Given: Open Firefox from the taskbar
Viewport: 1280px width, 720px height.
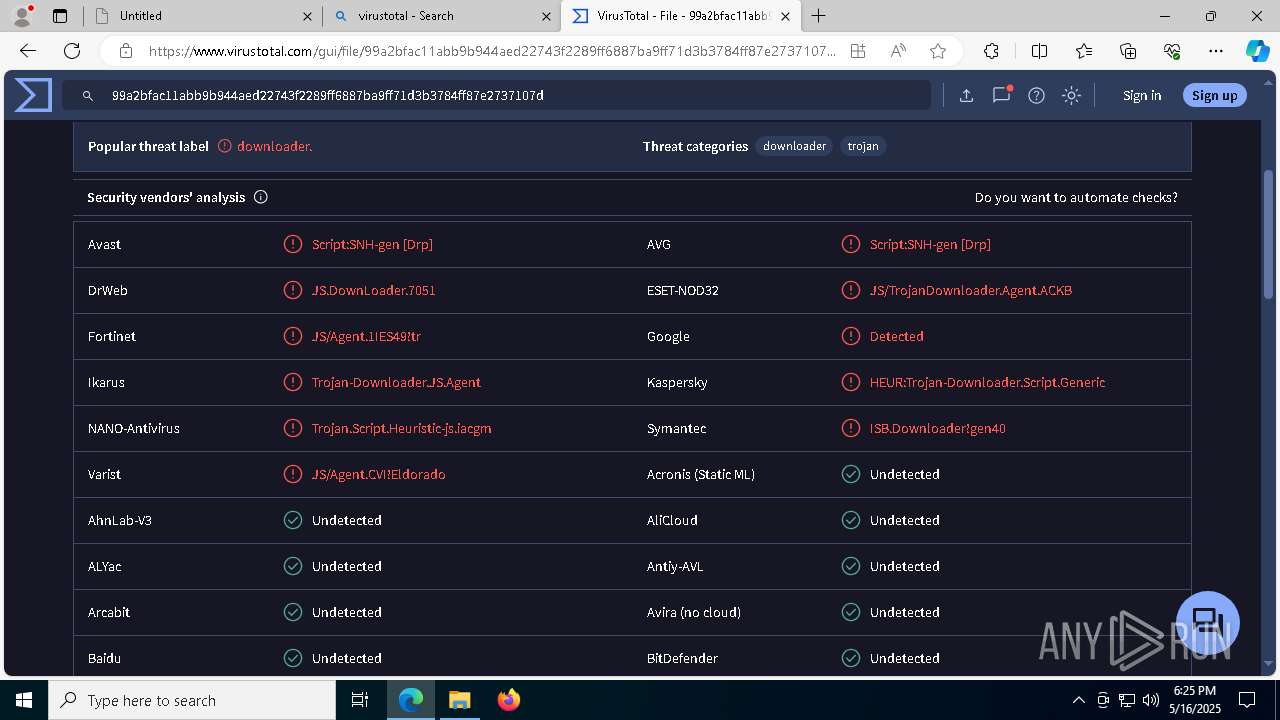Looking at the screenshot, I should 509,700.
